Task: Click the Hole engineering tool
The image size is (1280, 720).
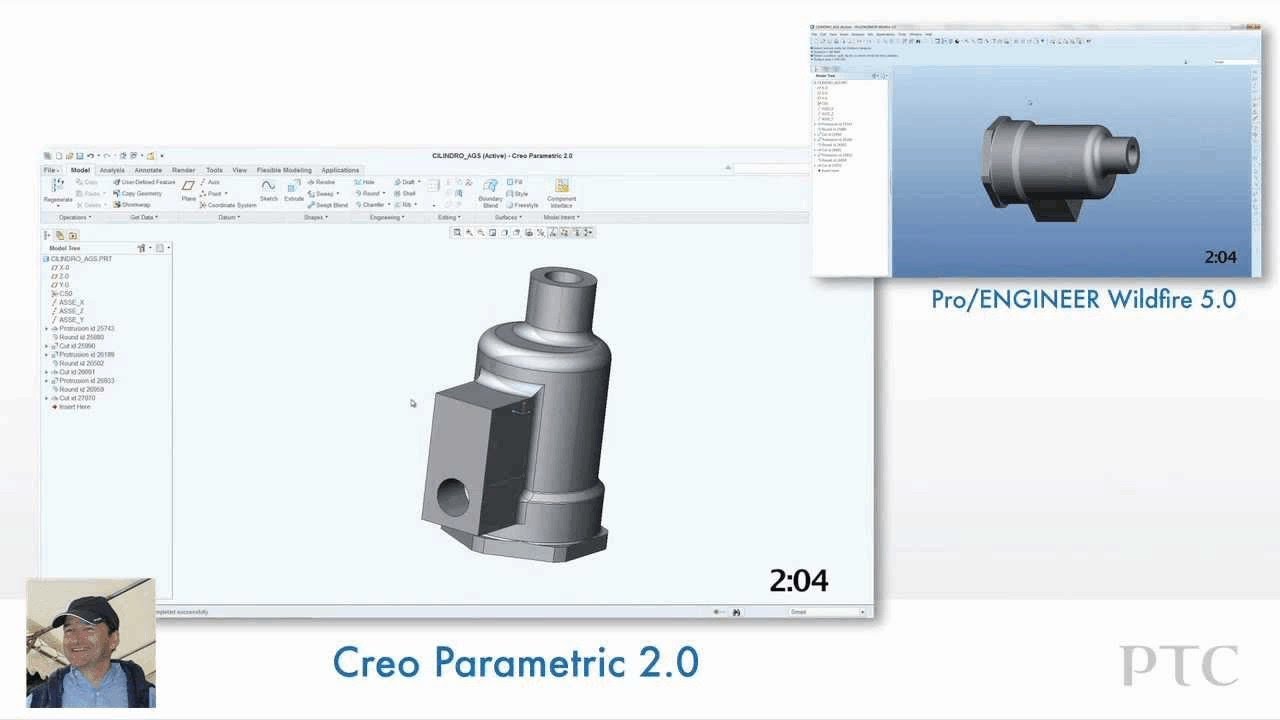Action: point(364,182)
